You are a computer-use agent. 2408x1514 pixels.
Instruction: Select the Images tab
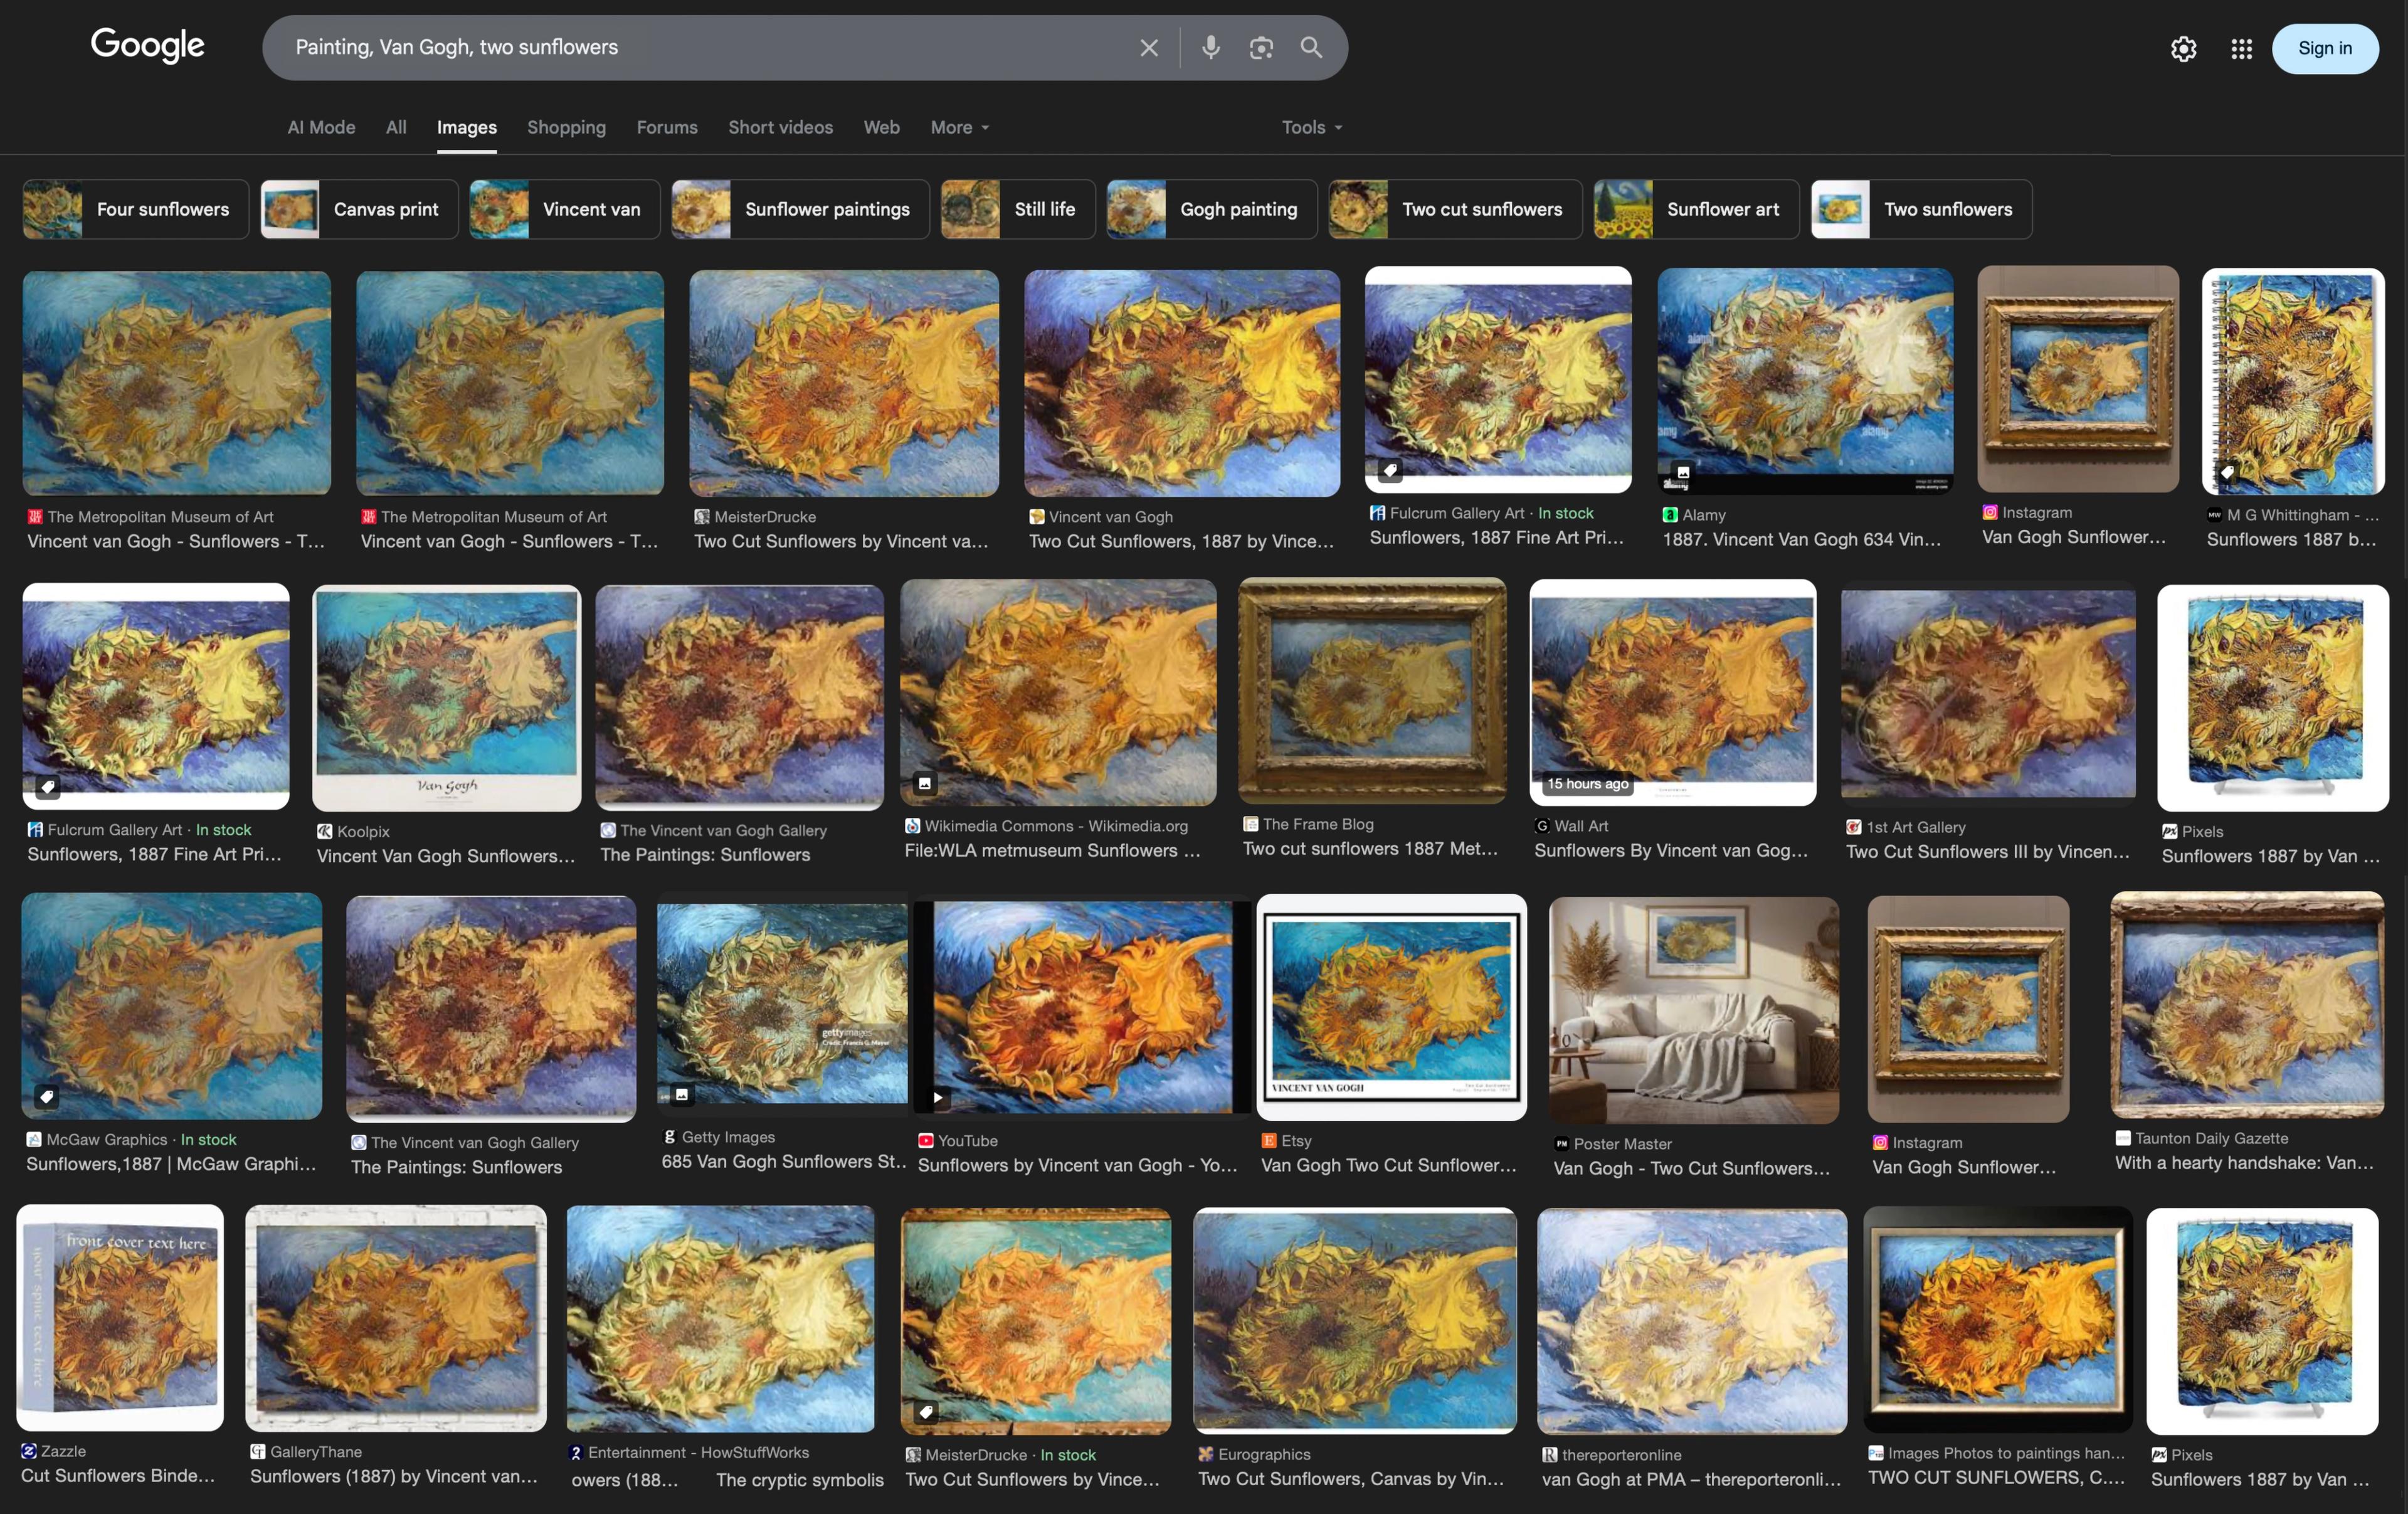(466, 127)
